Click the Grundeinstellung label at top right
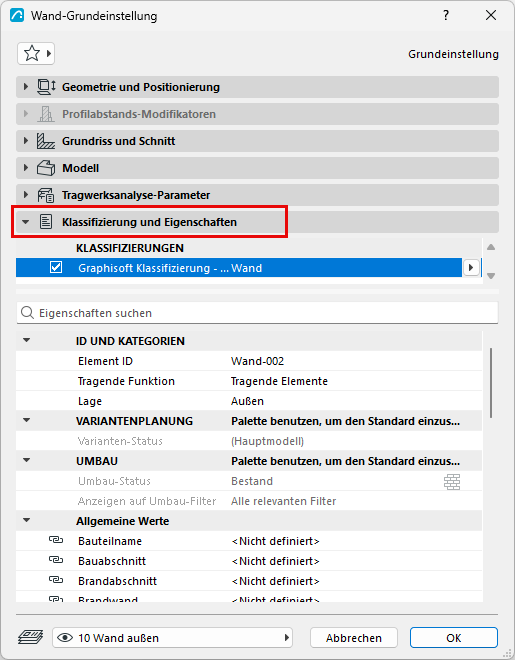Image resolution: width=515 pixels, height=660 pixels. 454,54
